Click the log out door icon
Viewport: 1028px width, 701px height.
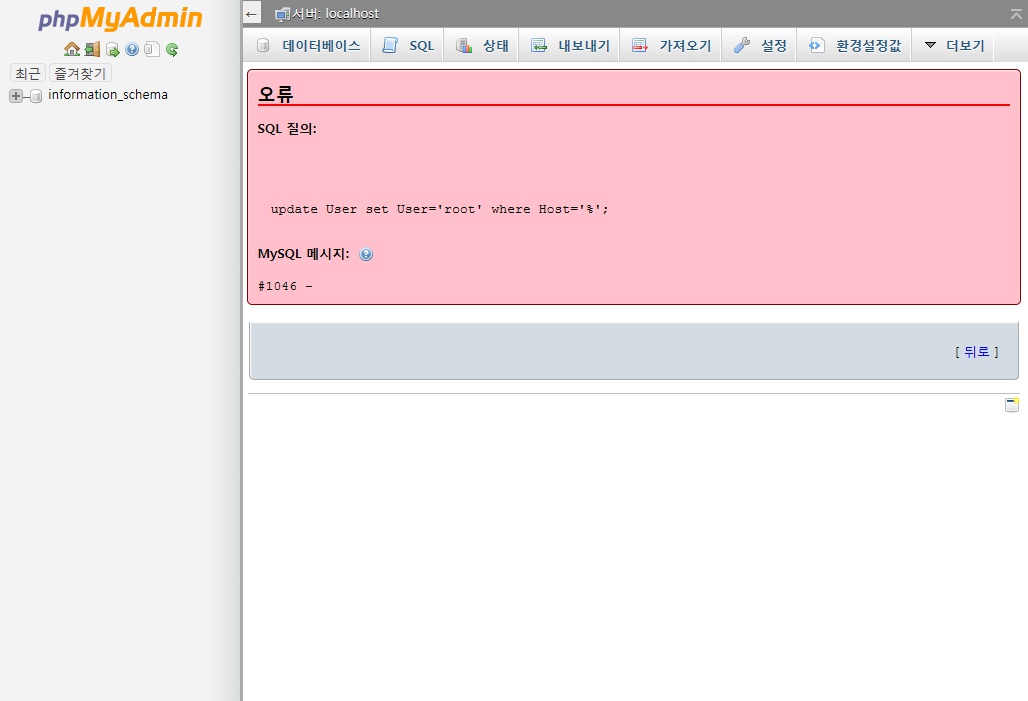pyautogui.click(x=92, y=49)
